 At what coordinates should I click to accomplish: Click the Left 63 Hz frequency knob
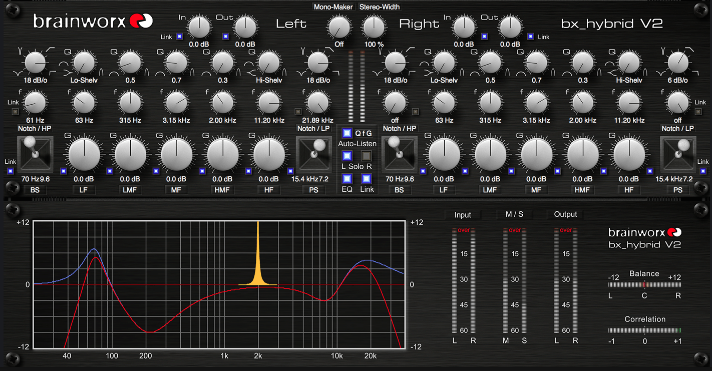point(84,103)
